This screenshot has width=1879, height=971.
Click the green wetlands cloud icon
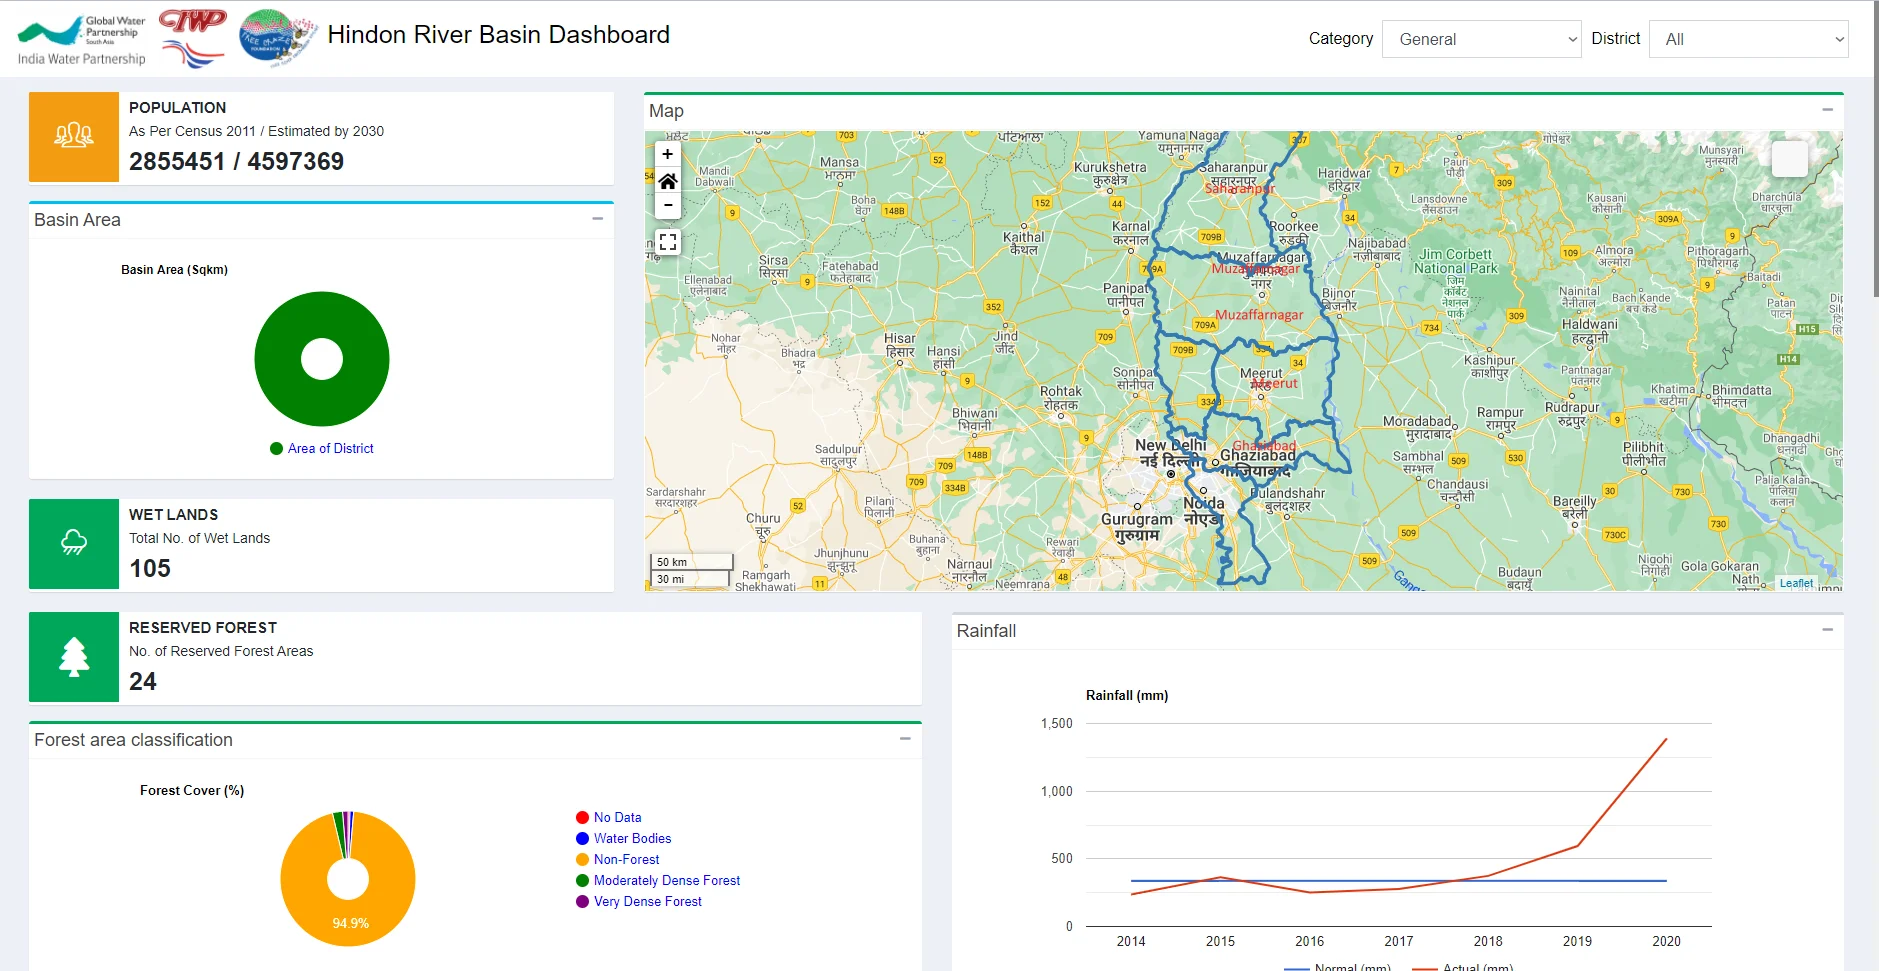[74, 544]
